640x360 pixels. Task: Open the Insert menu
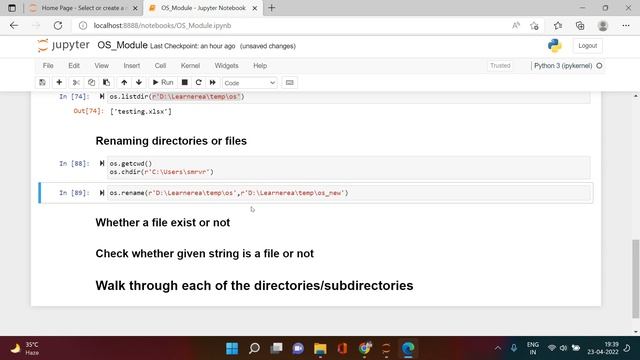coord(132,66)
